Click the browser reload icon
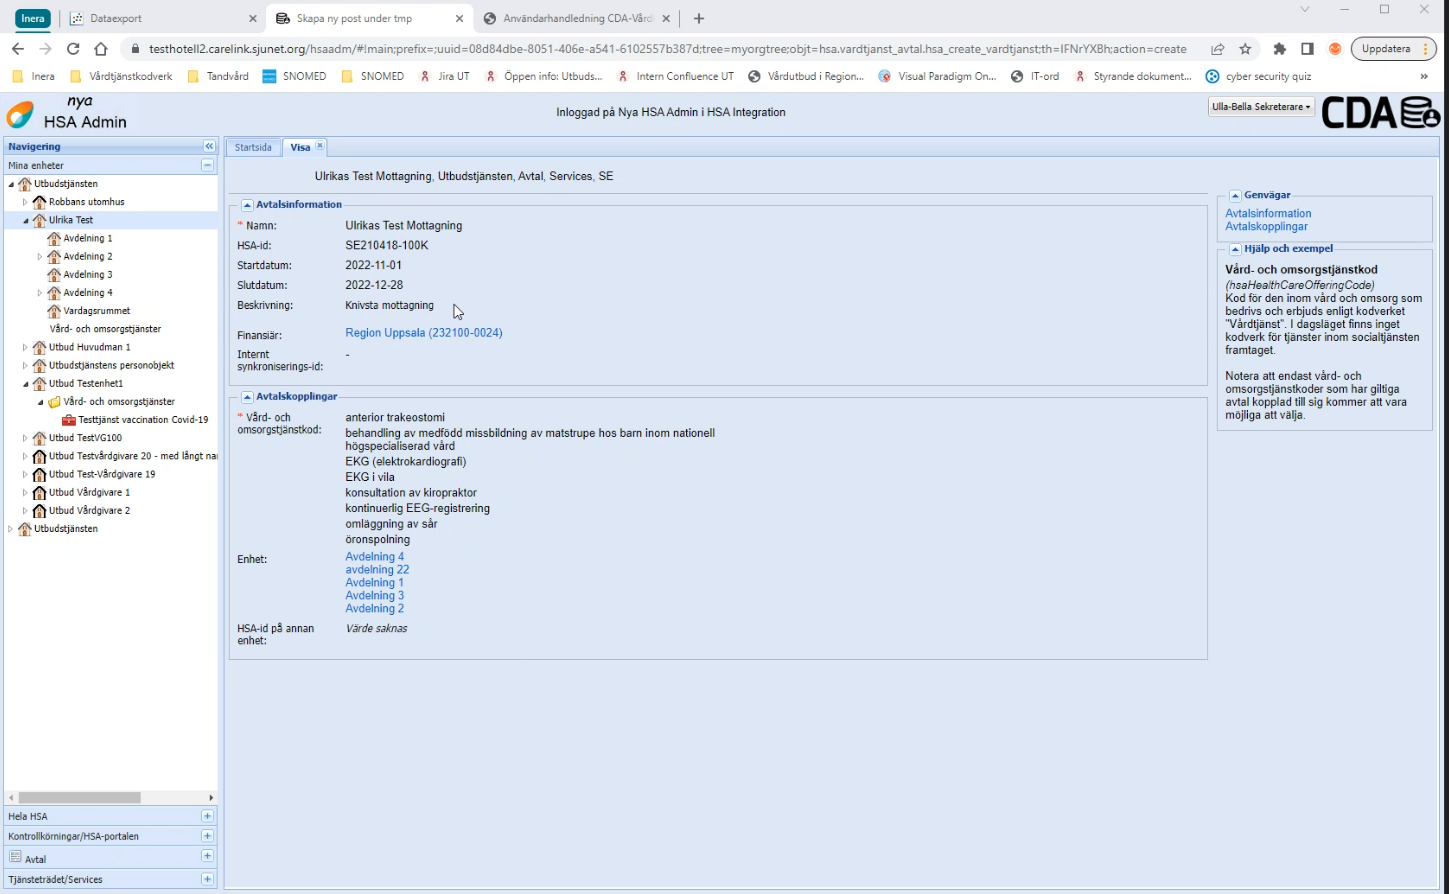The width and height of the screenshot is (1449, 894). (73, 49)
